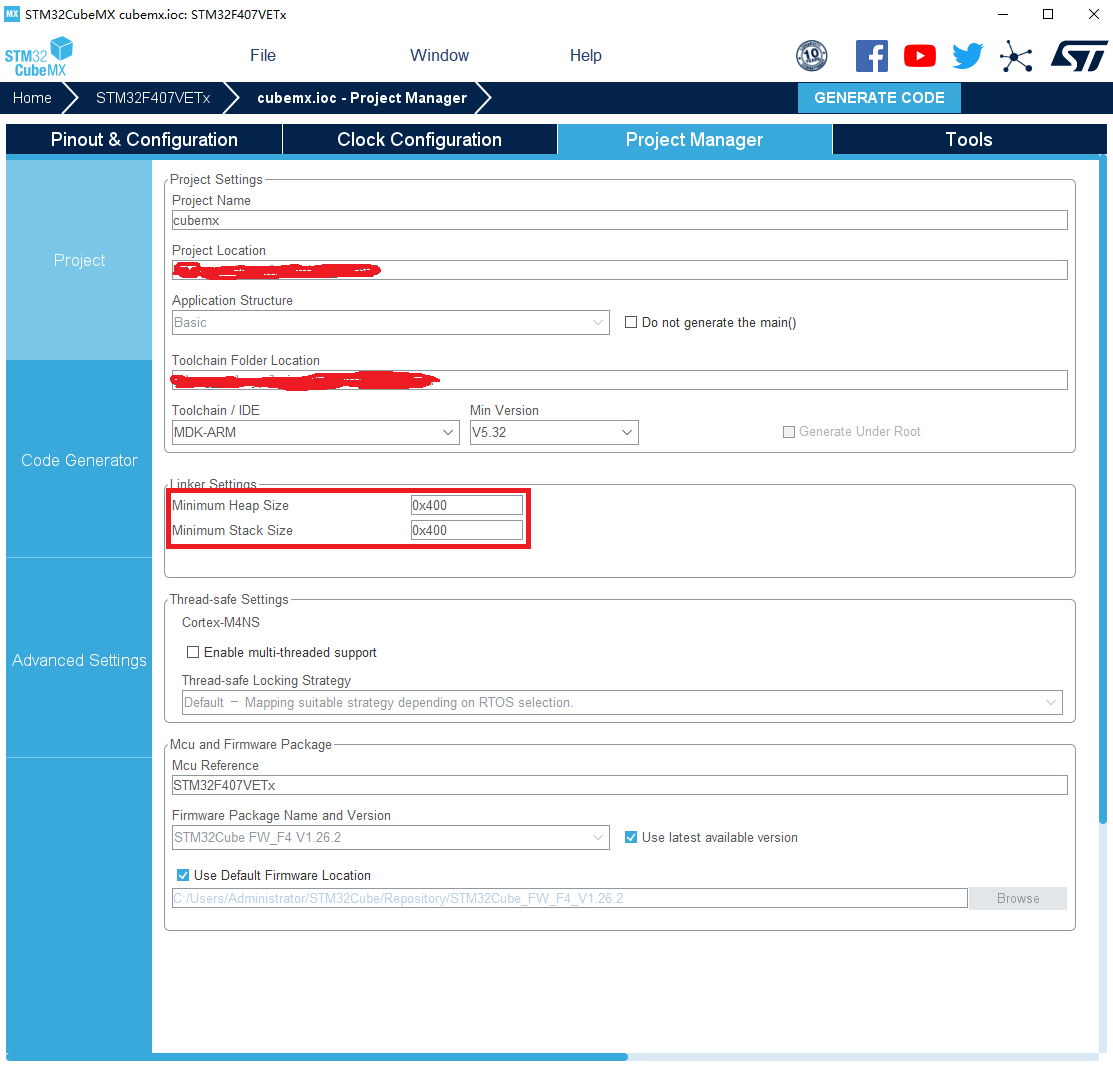Viewport: 1113px width, 1065px height.
Task: Minimize the STM32CubeMX window
Action: pos(1003,14)
